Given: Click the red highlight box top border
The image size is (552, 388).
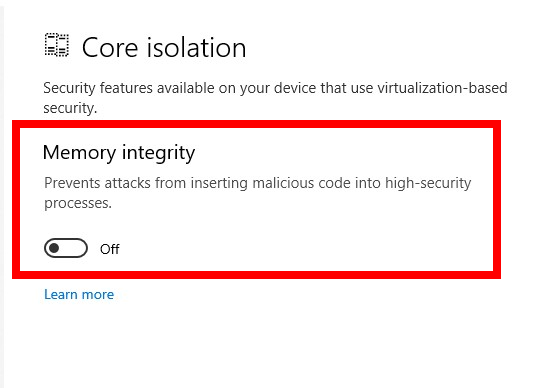Looking at the screenshot, I should click(256, 124).
